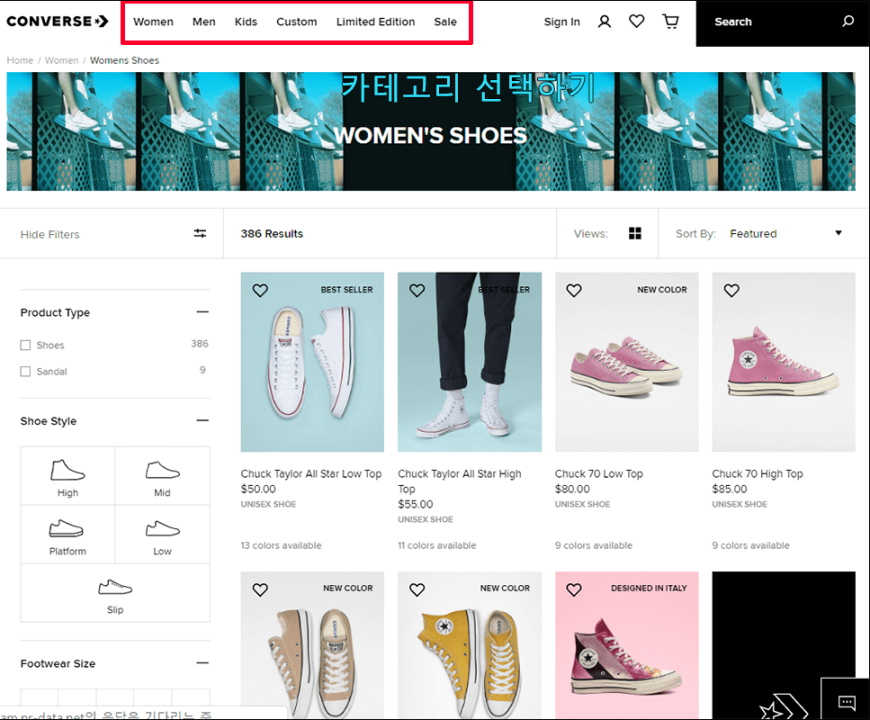Open Chuck Taylor All Star High Top title
The height and width of the screenshot is (720, 870).
click(459, 481)
